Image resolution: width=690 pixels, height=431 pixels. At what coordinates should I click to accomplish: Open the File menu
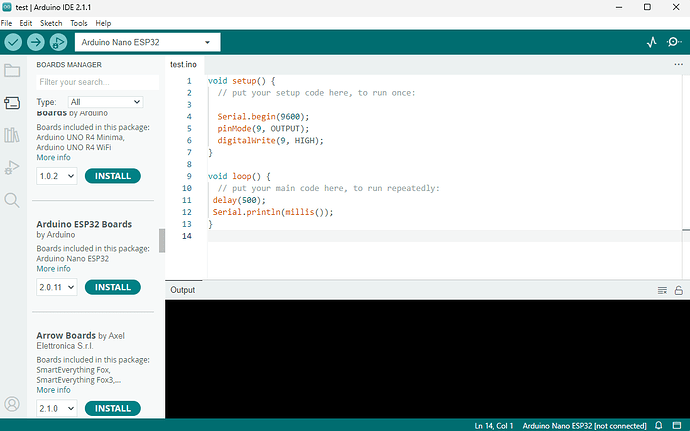click(7, 23)
